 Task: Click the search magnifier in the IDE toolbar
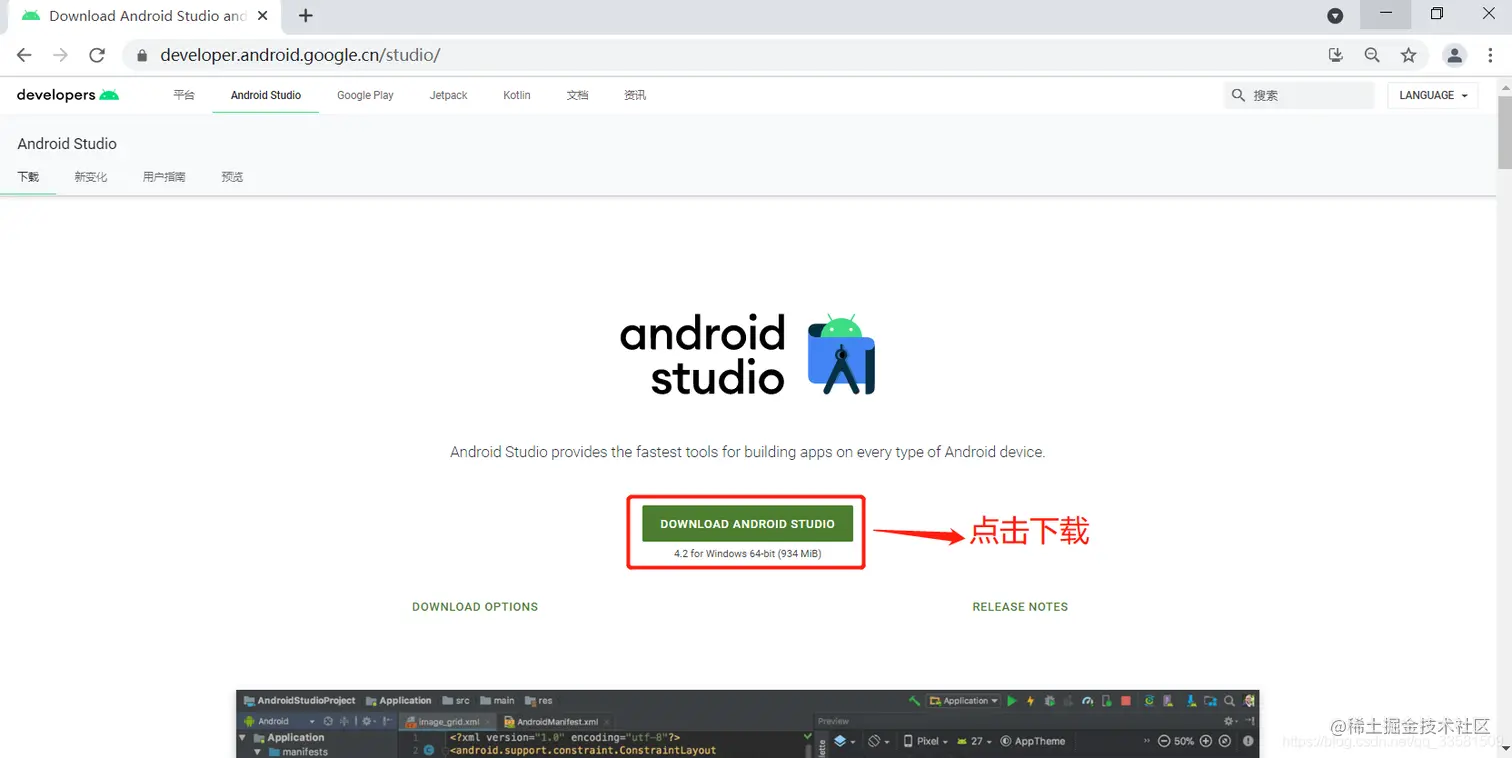click(x=1228, y=701)
